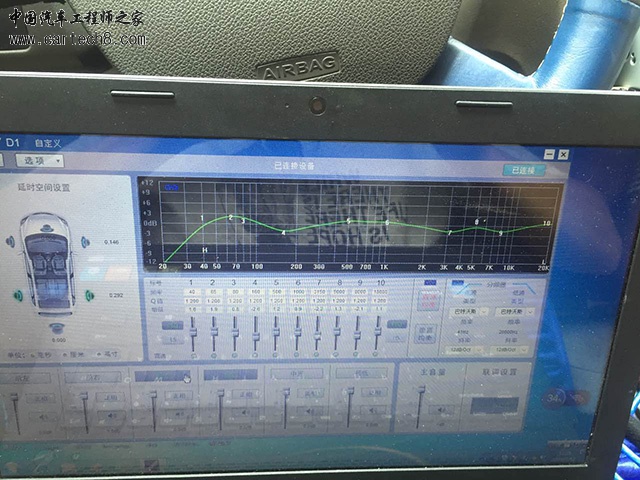Click the phase button in the 中置 channel
Image resolution: width=640 pixels, height=480 pixels.
click(x=309, y=393)
